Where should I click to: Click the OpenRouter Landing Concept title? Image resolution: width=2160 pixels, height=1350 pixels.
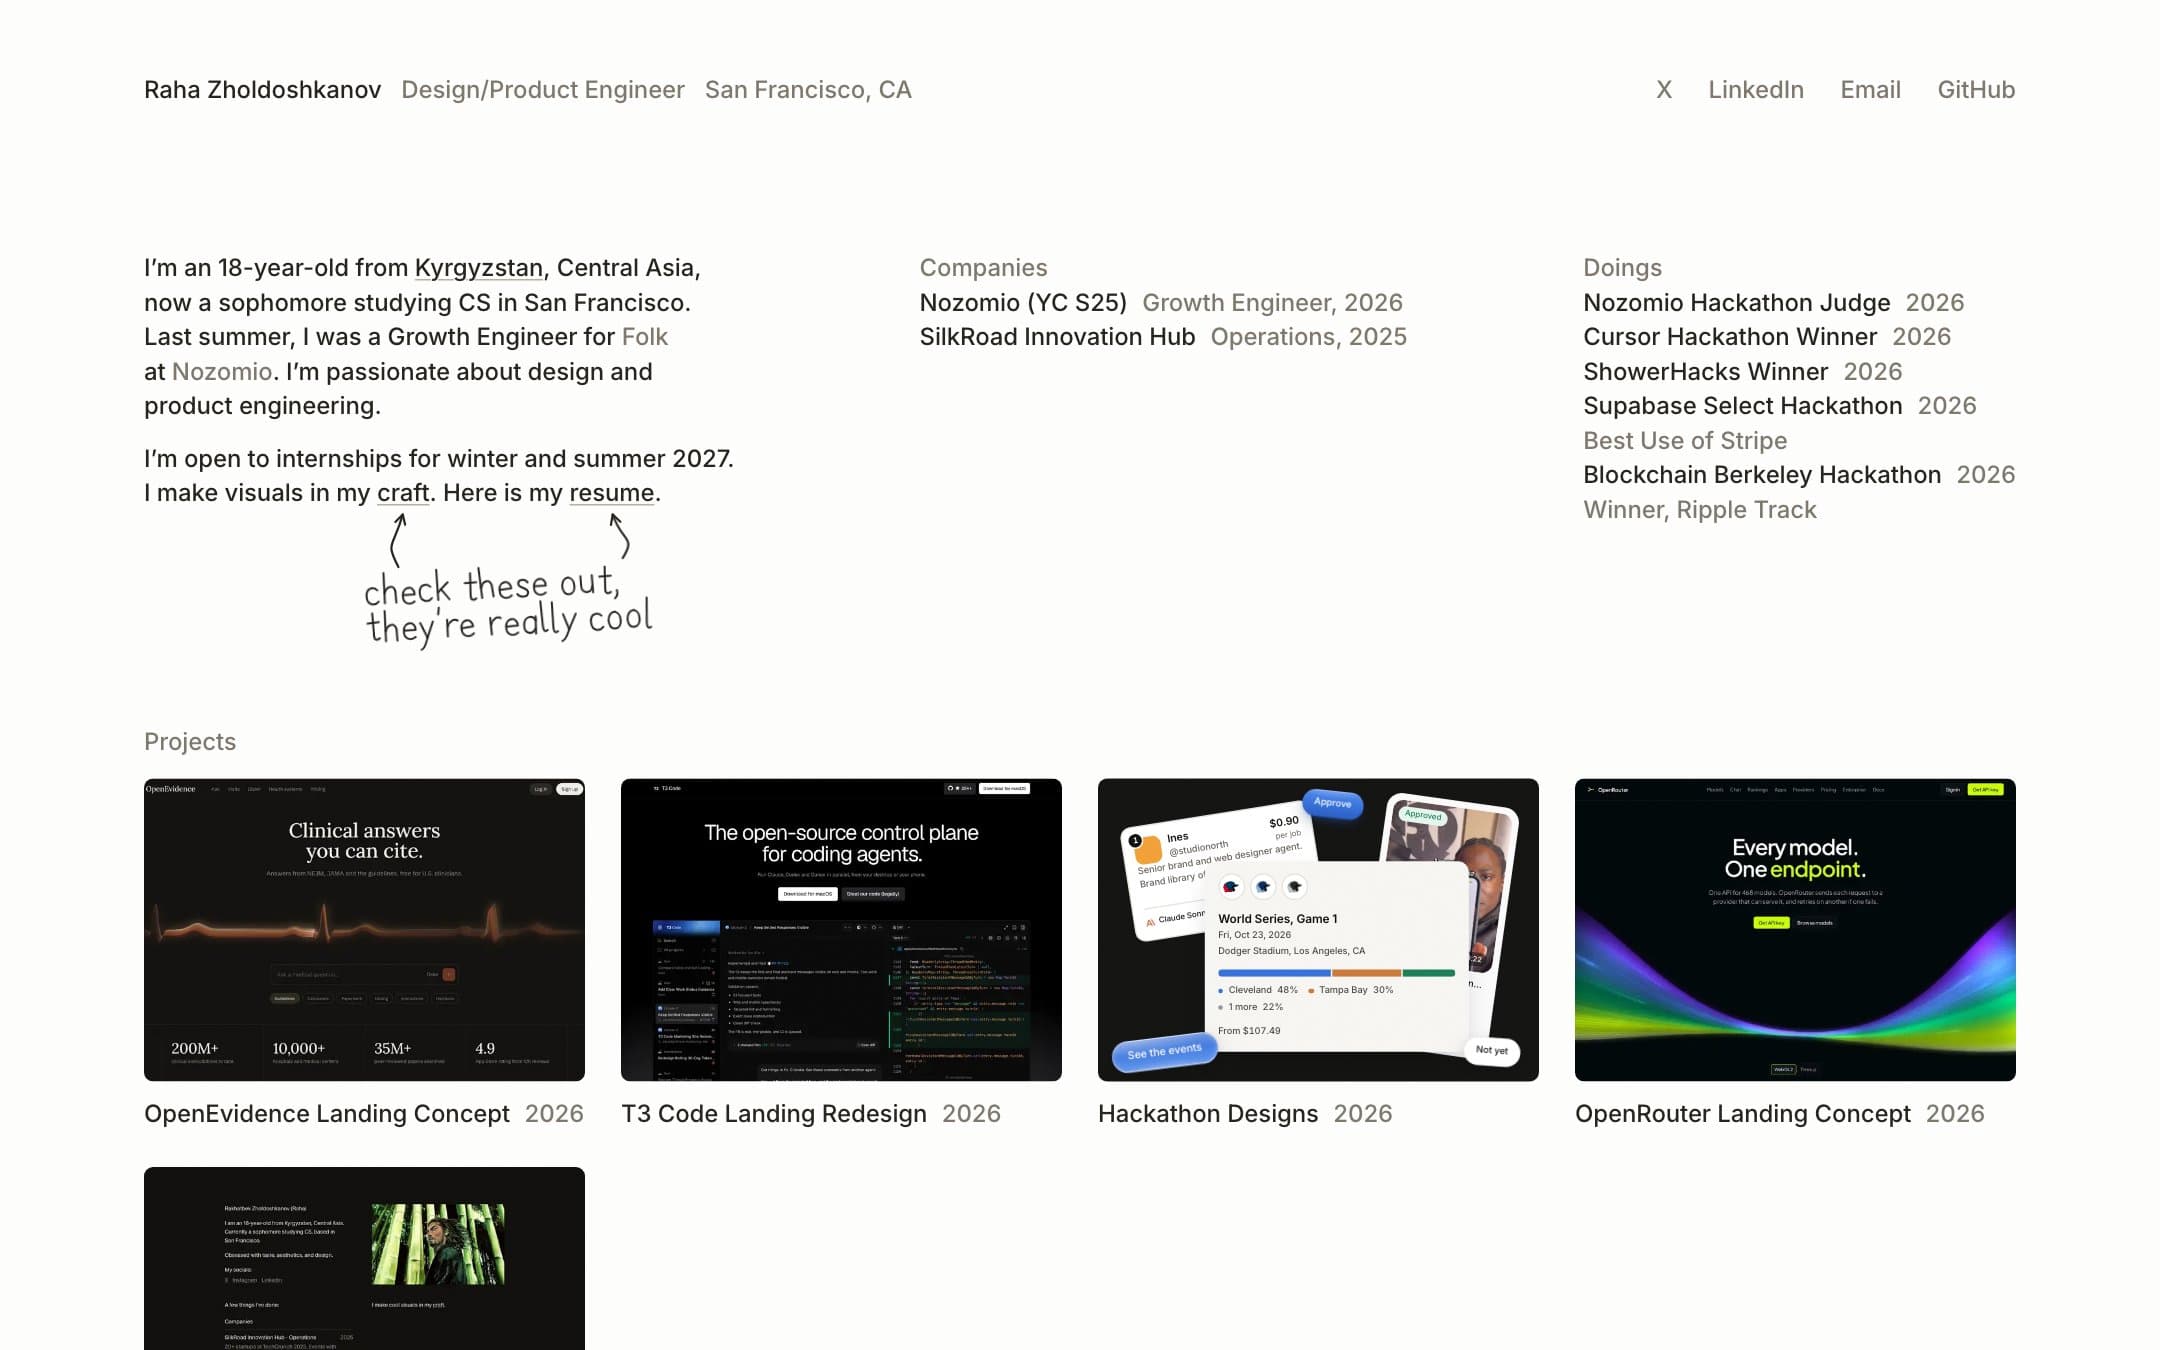(1743, 1114)
